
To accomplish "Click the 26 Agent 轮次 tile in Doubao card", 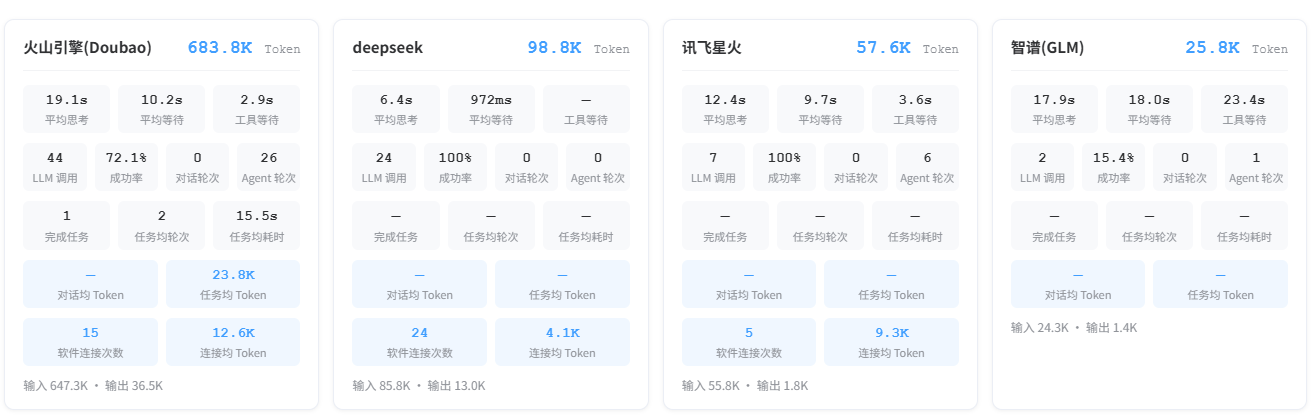I will click(269, 167).
